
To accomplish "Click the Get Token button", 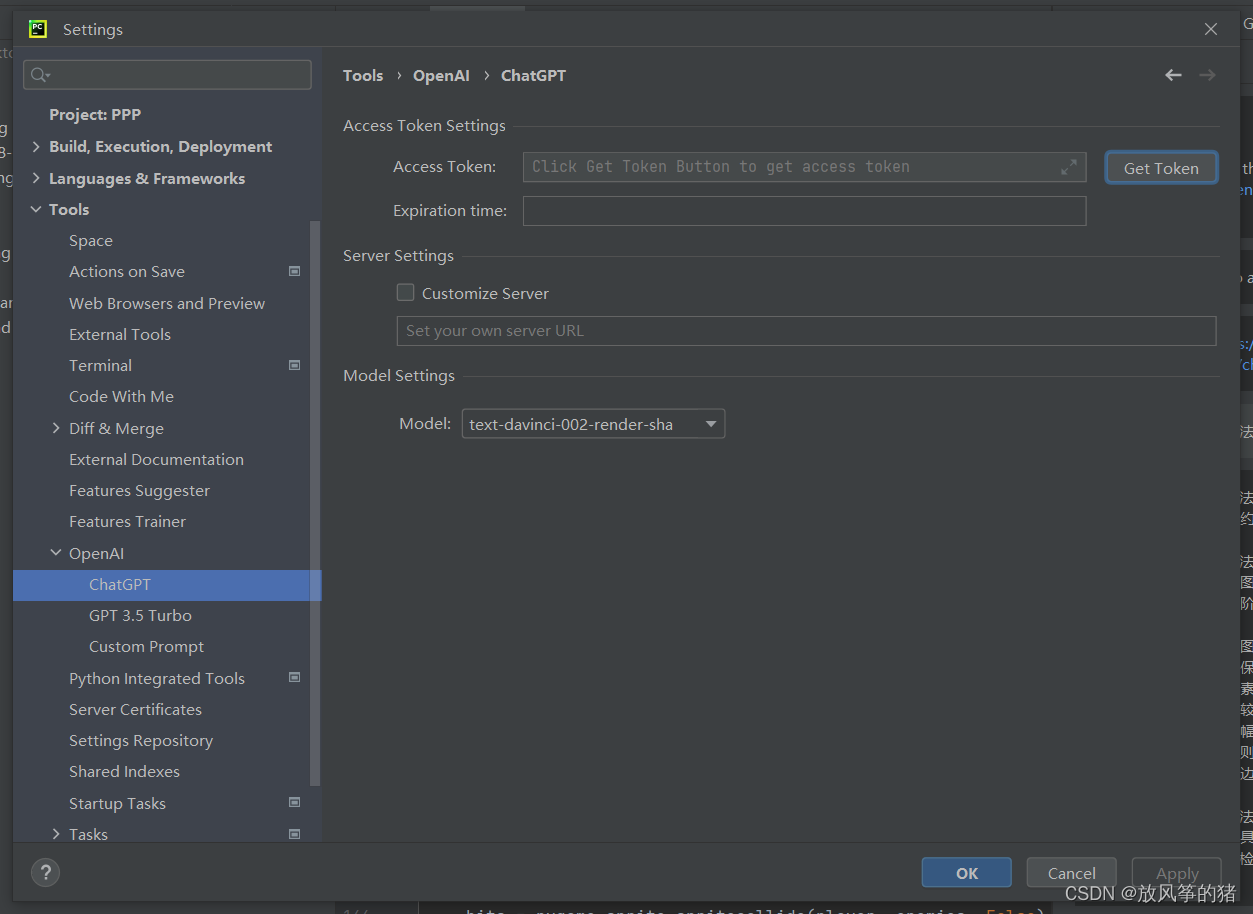I will pos(1161,168).
